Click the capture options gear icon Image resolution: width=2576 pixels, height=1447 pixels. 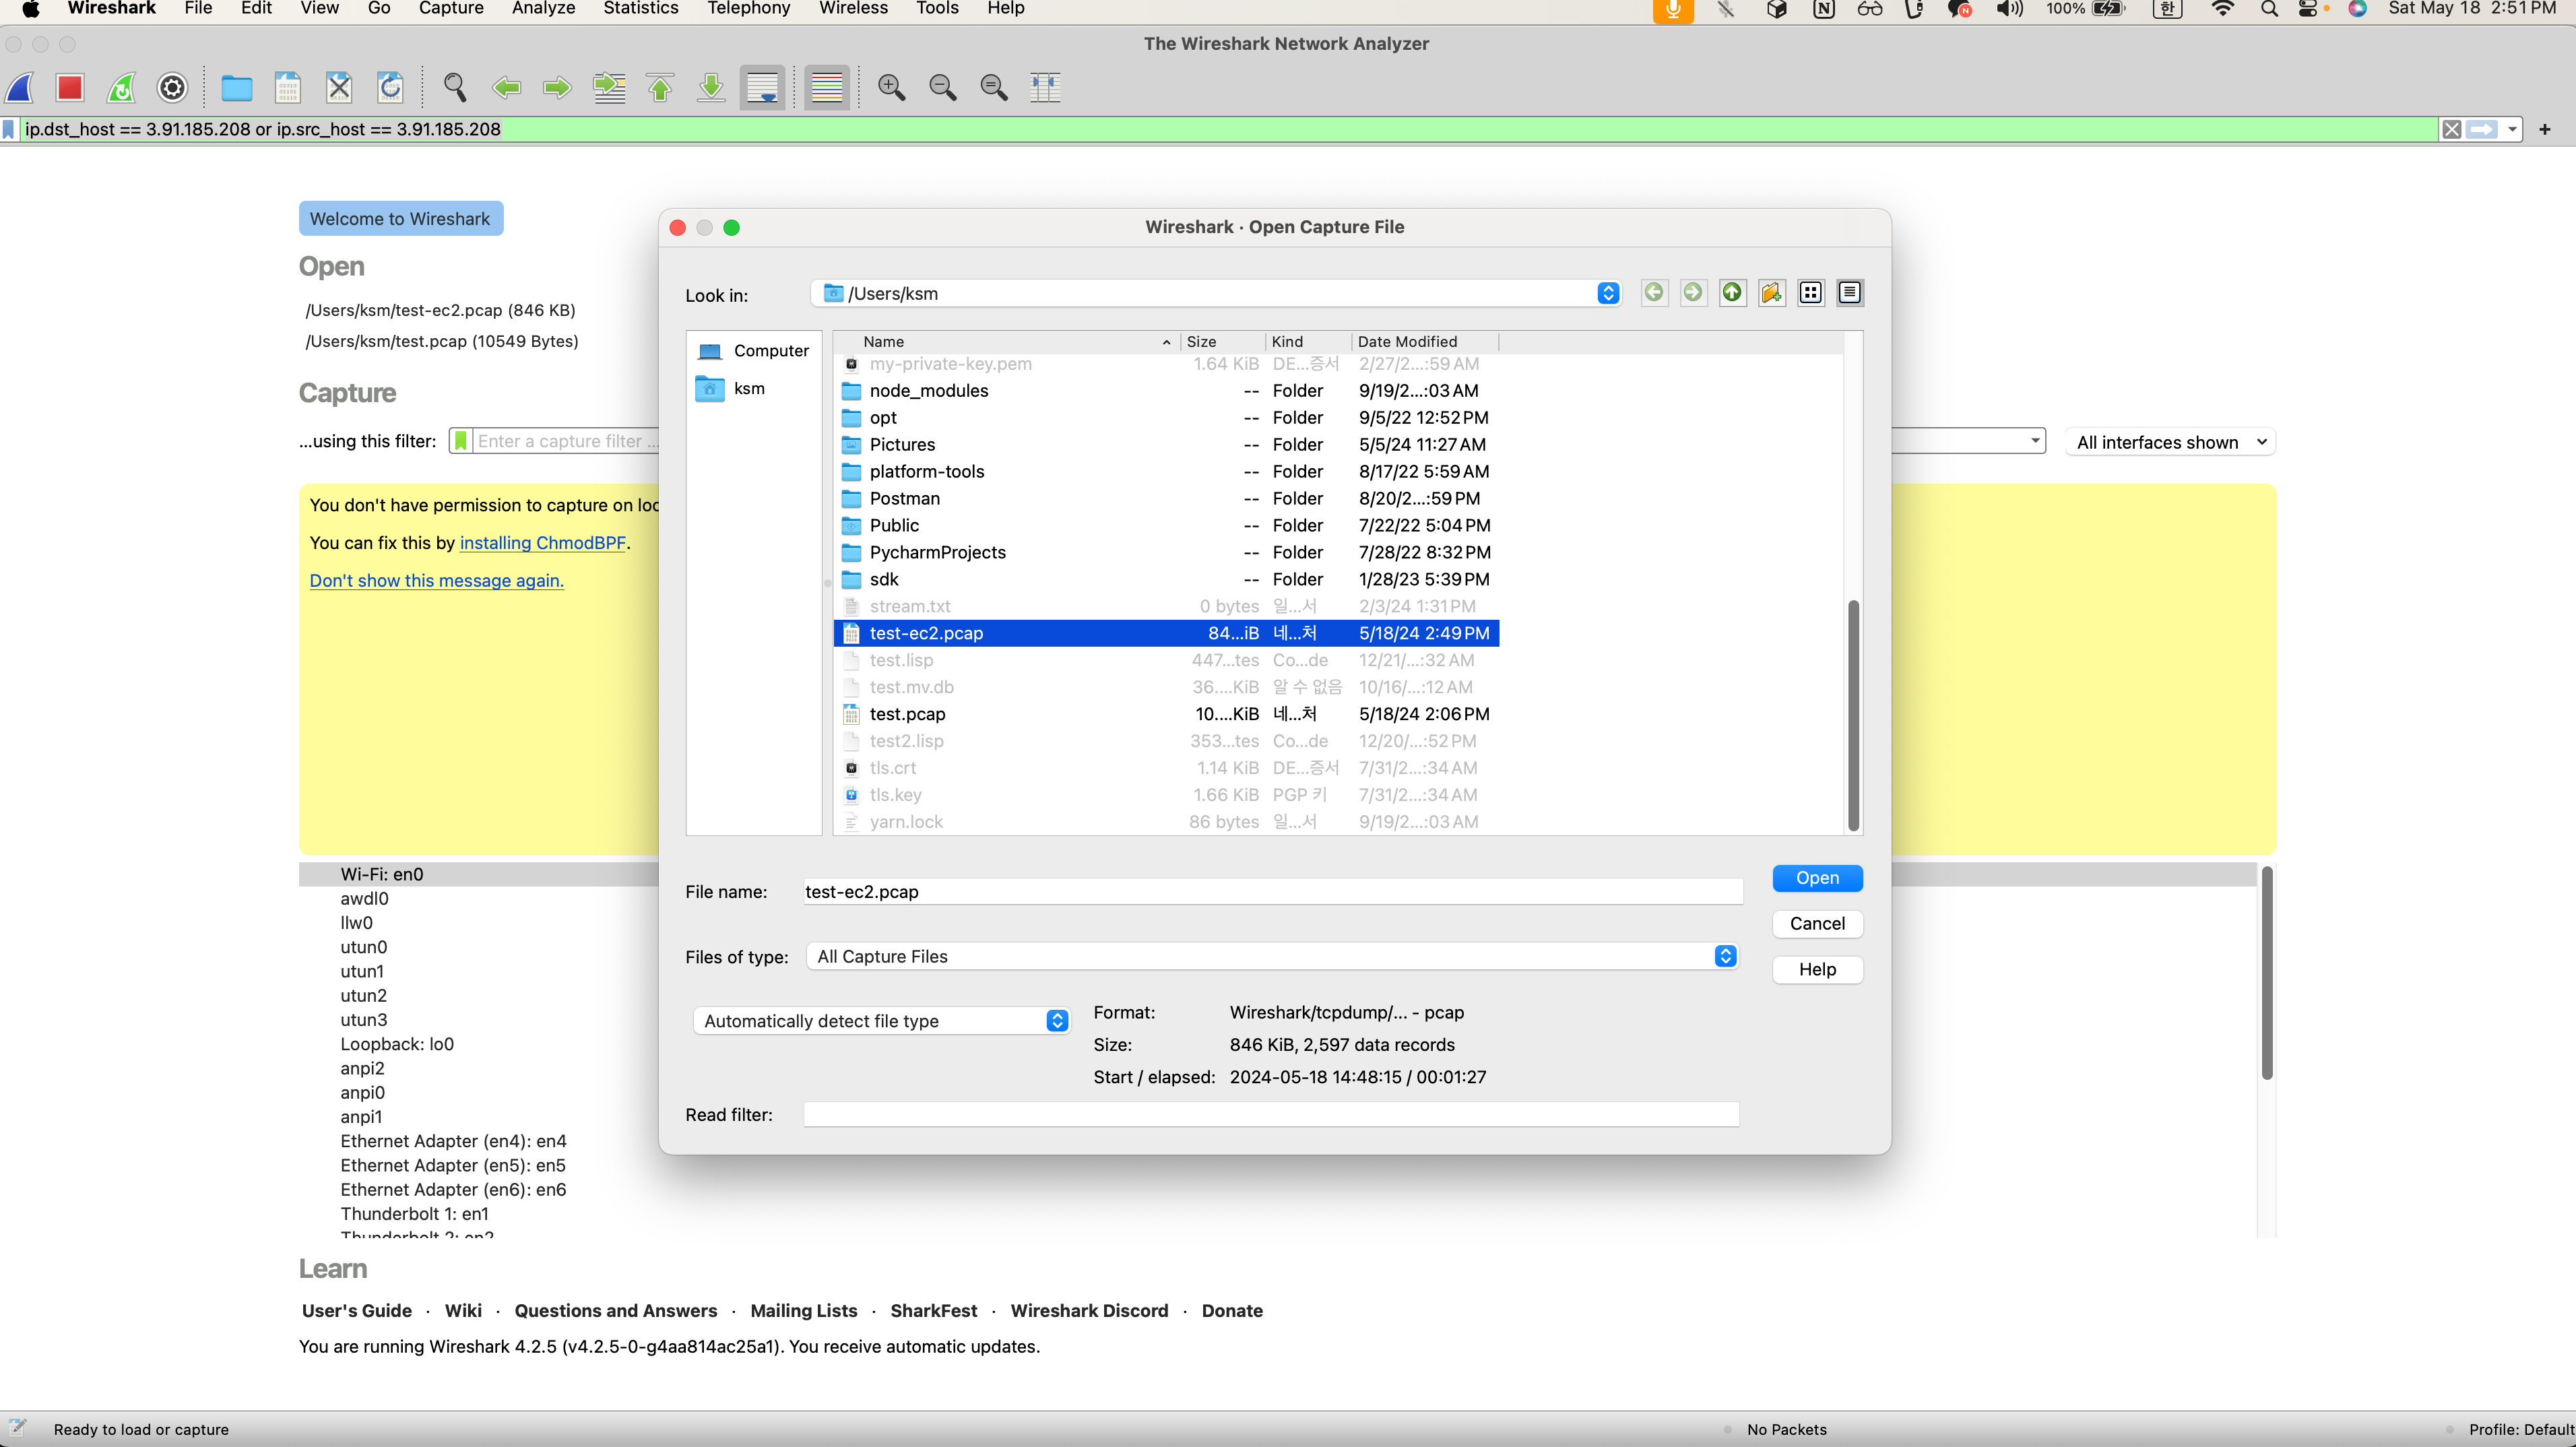172,88
